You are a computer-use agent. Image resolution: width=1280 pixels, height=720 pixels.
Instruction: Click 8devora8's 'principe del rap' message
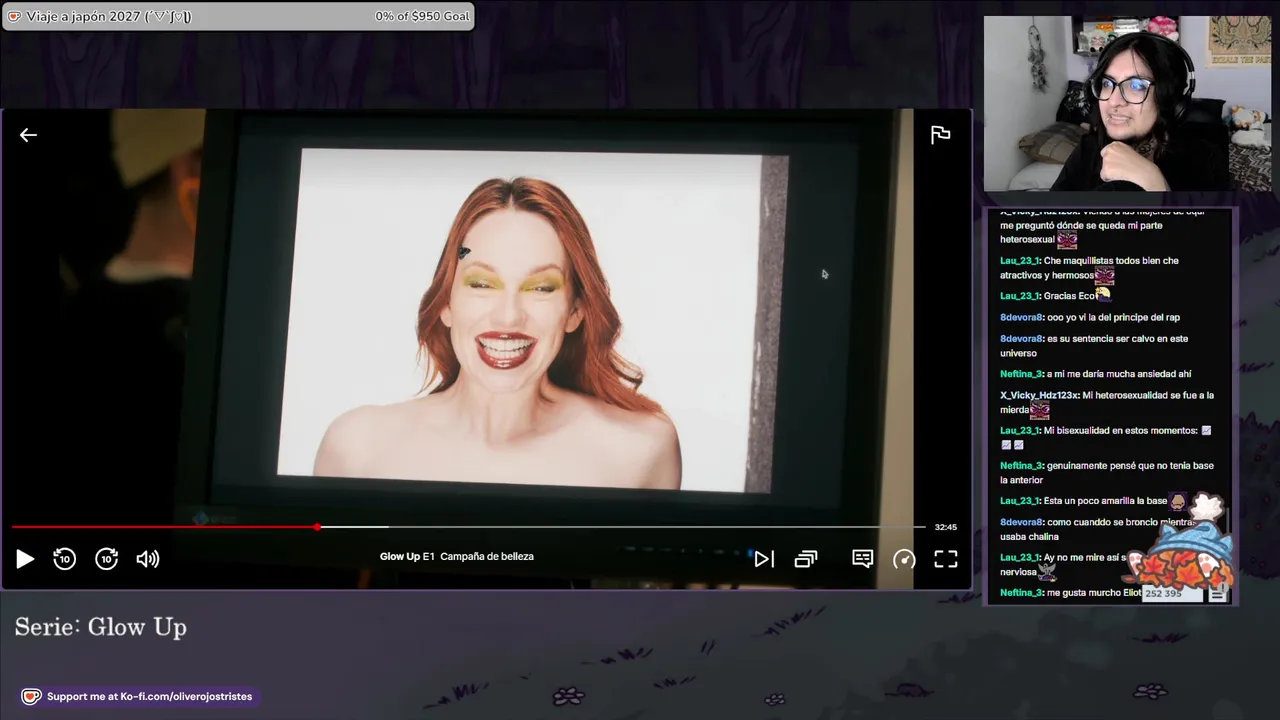[x=1090, y=317]
